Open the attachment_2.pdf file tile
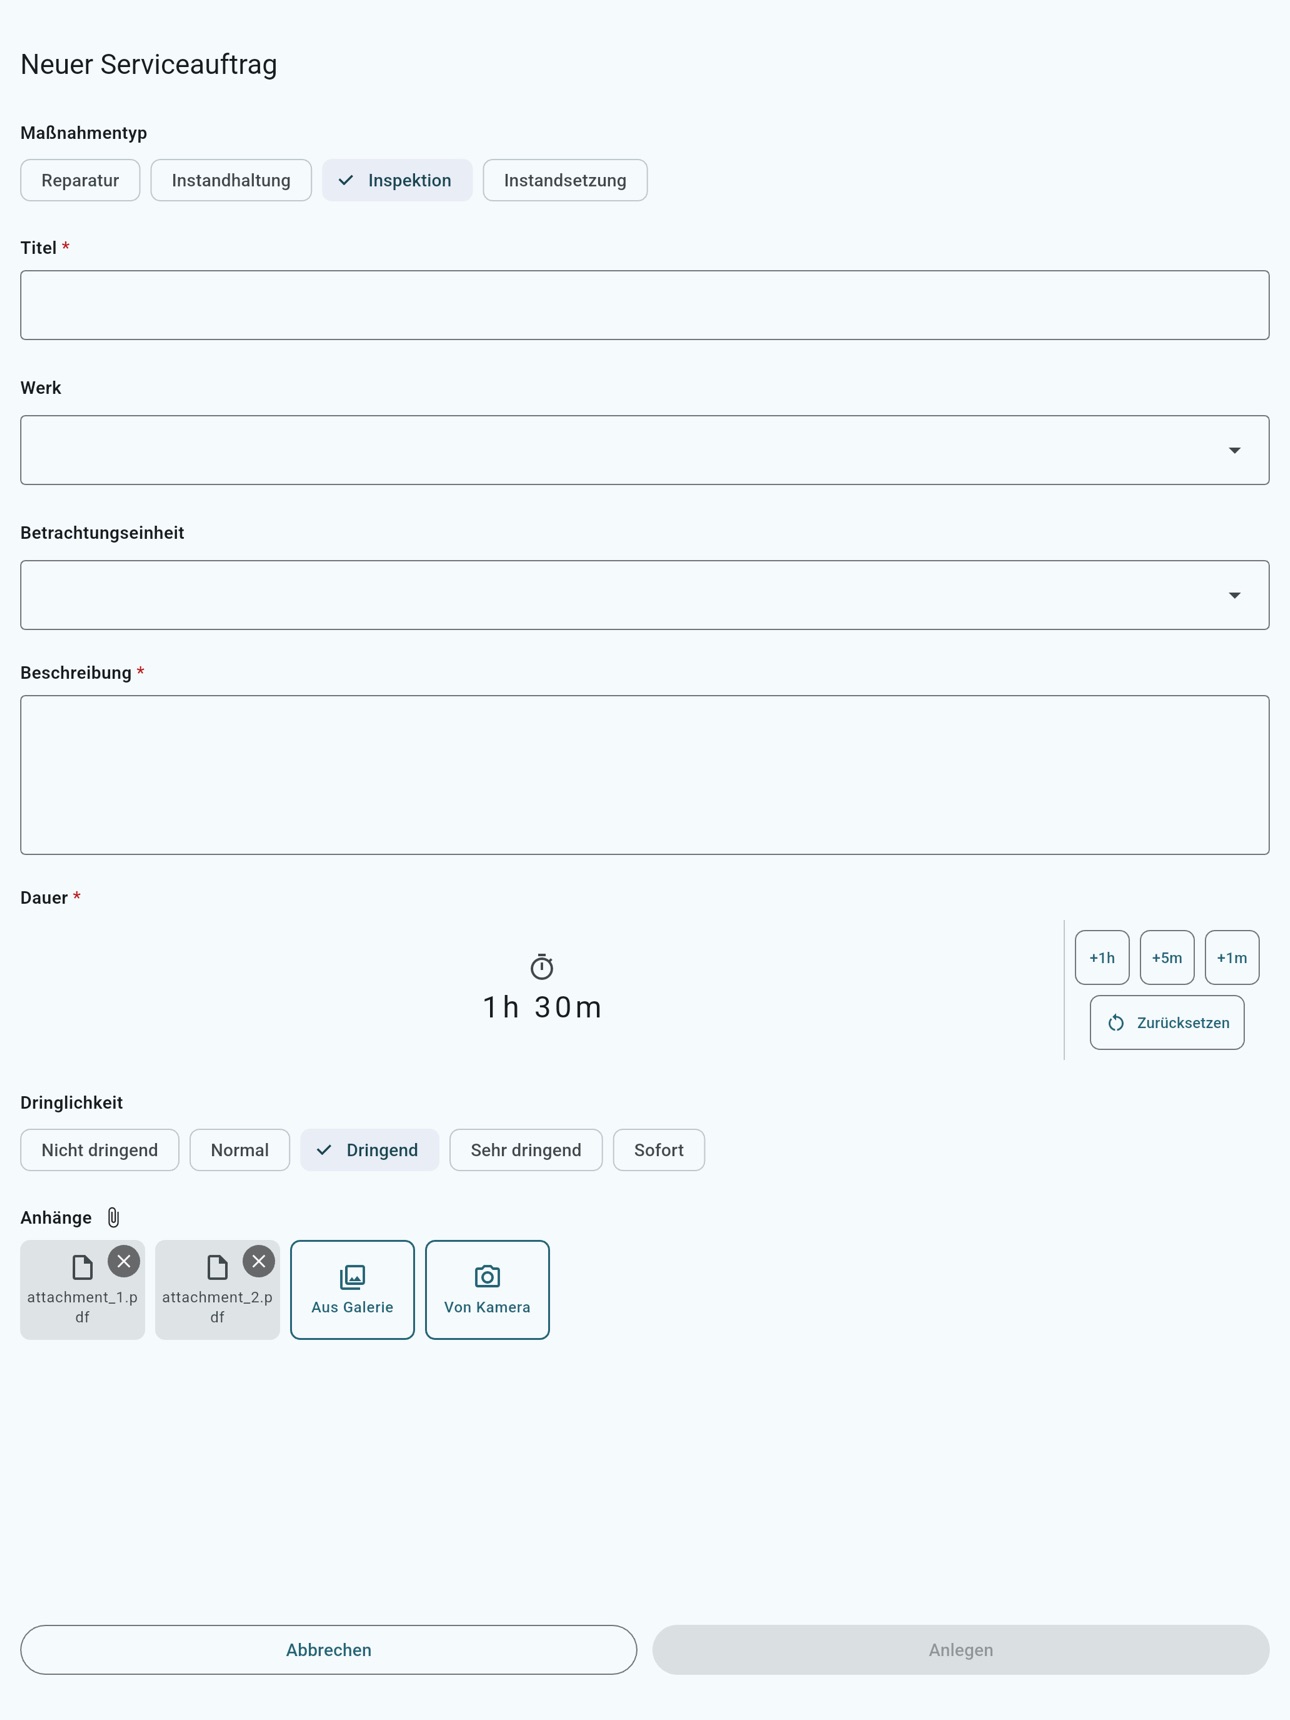This screenshot has width=1290, height=1720. [217, 1290]
